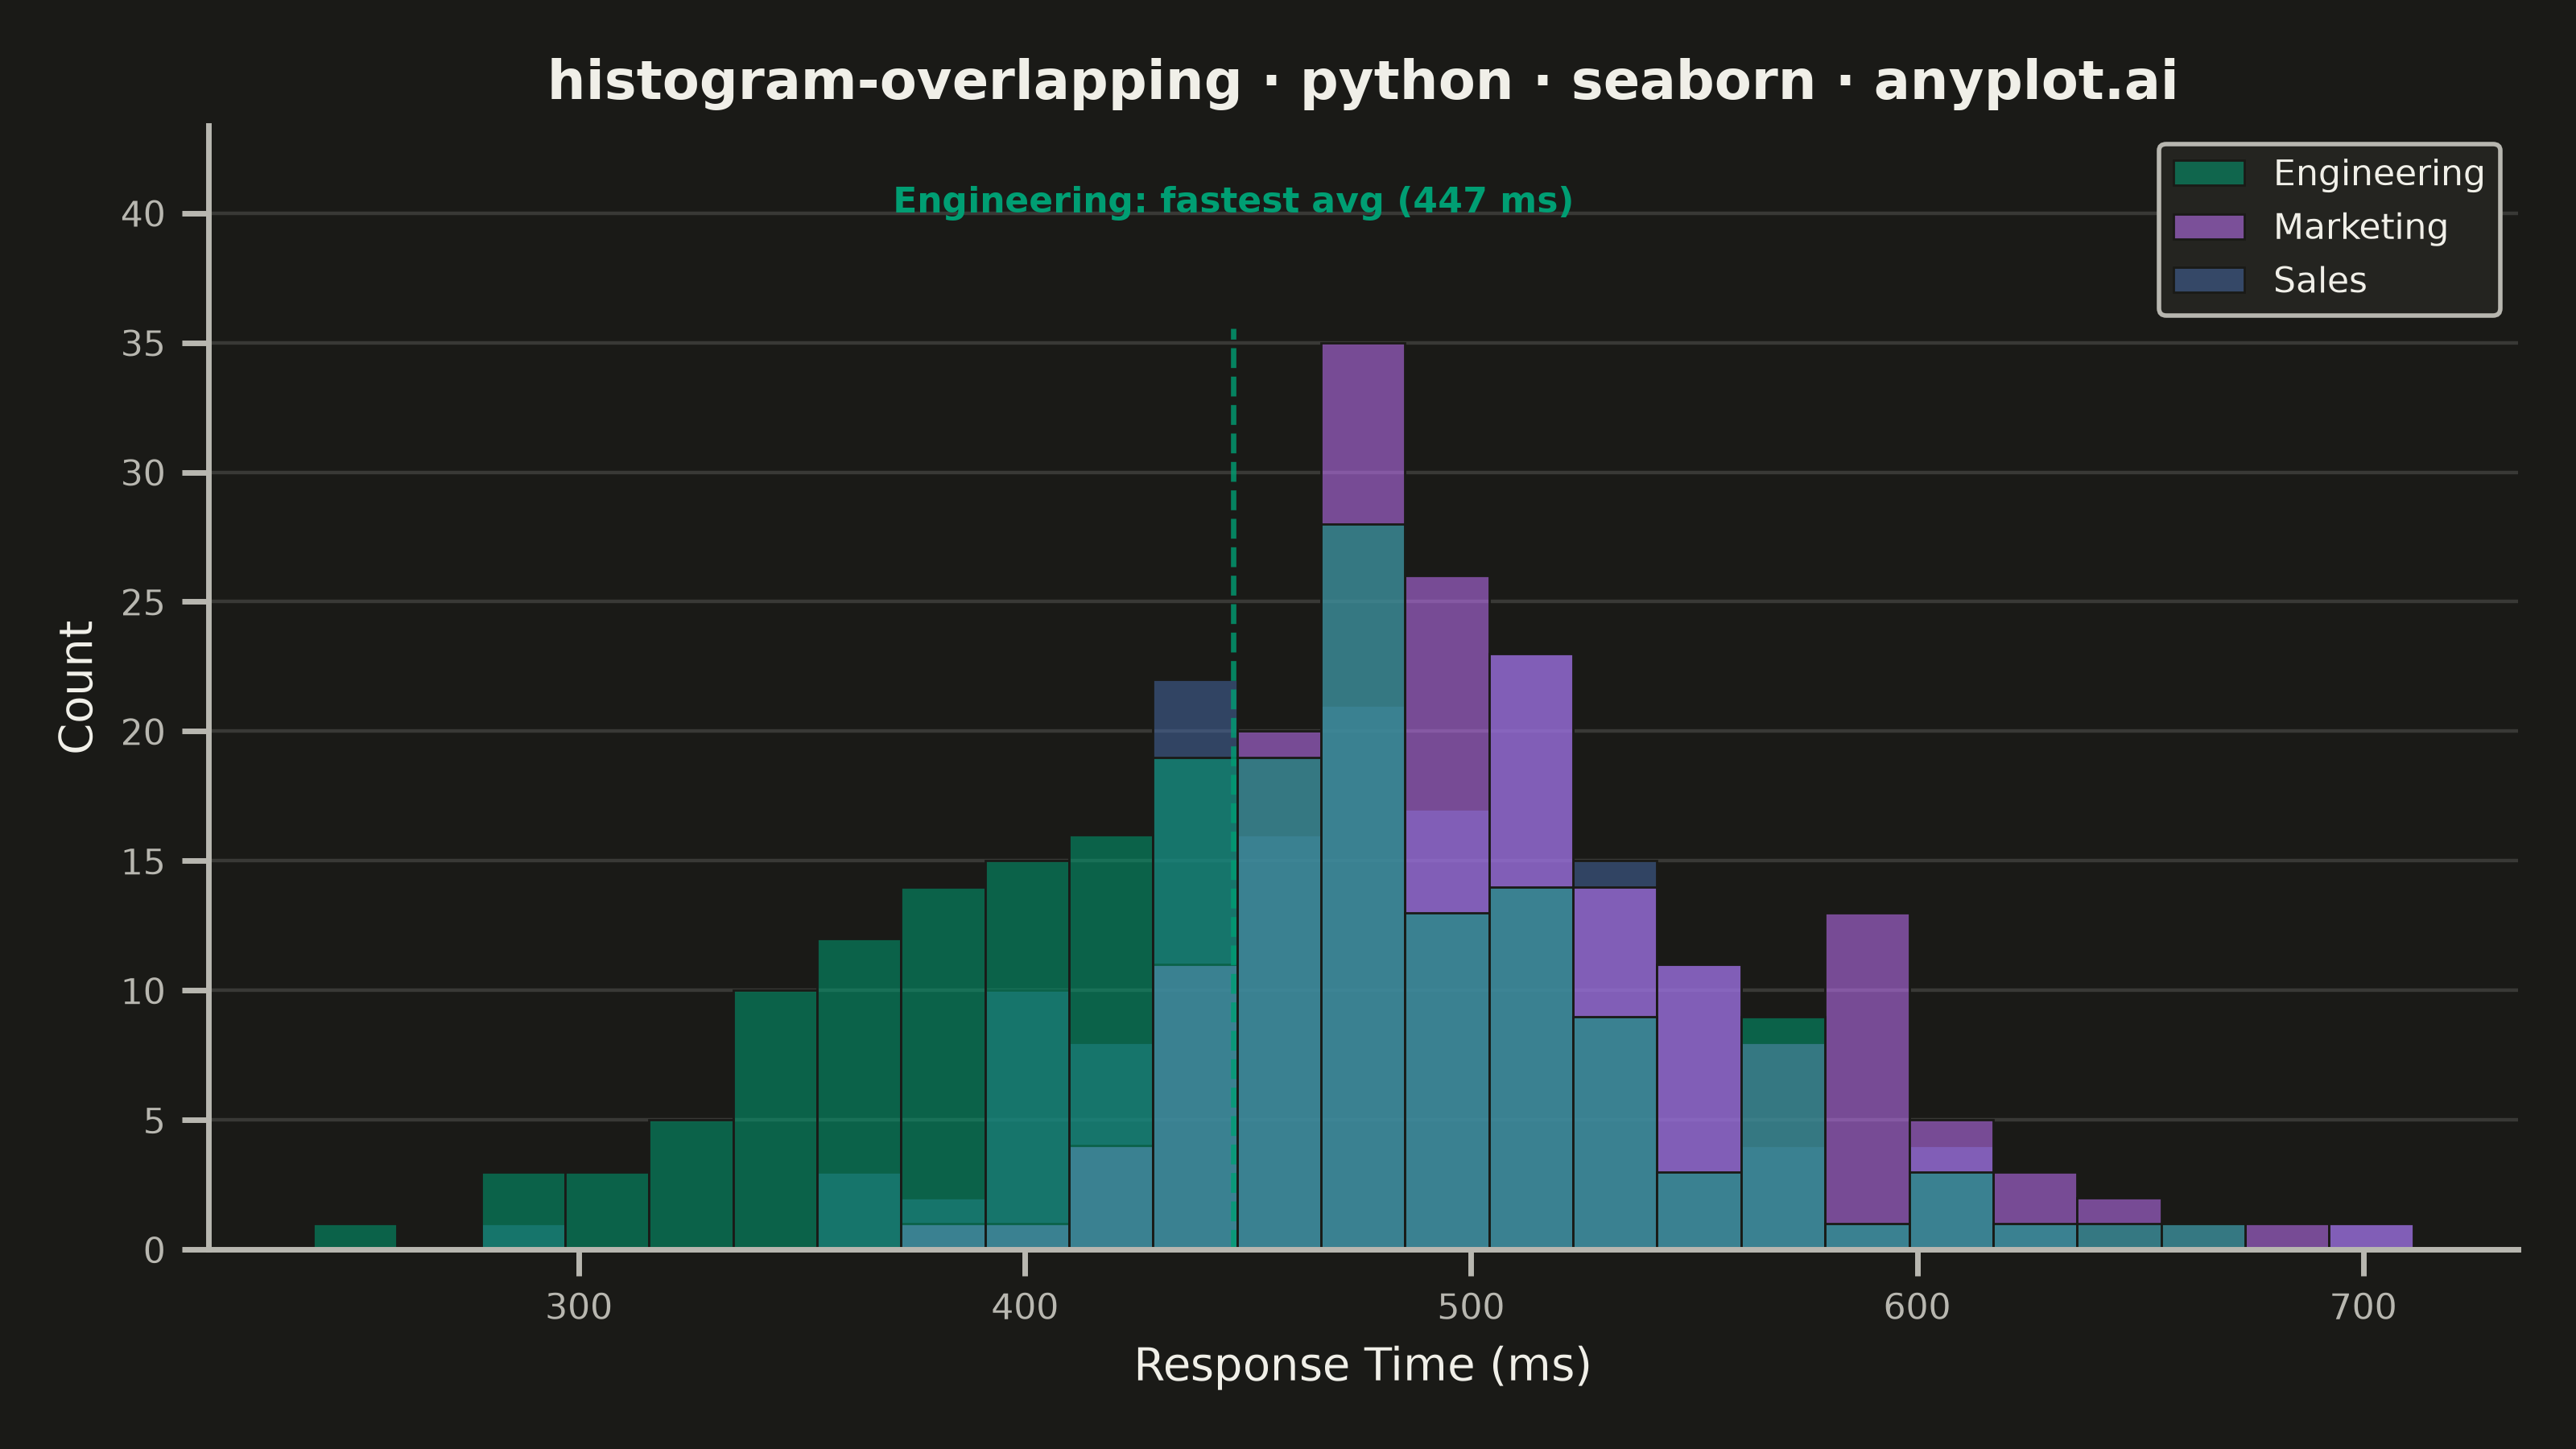The height and width of the screenshot is (1449, 2576).
Task: Click the 700 x-axis tick label
Action: click(2363, 1307)
